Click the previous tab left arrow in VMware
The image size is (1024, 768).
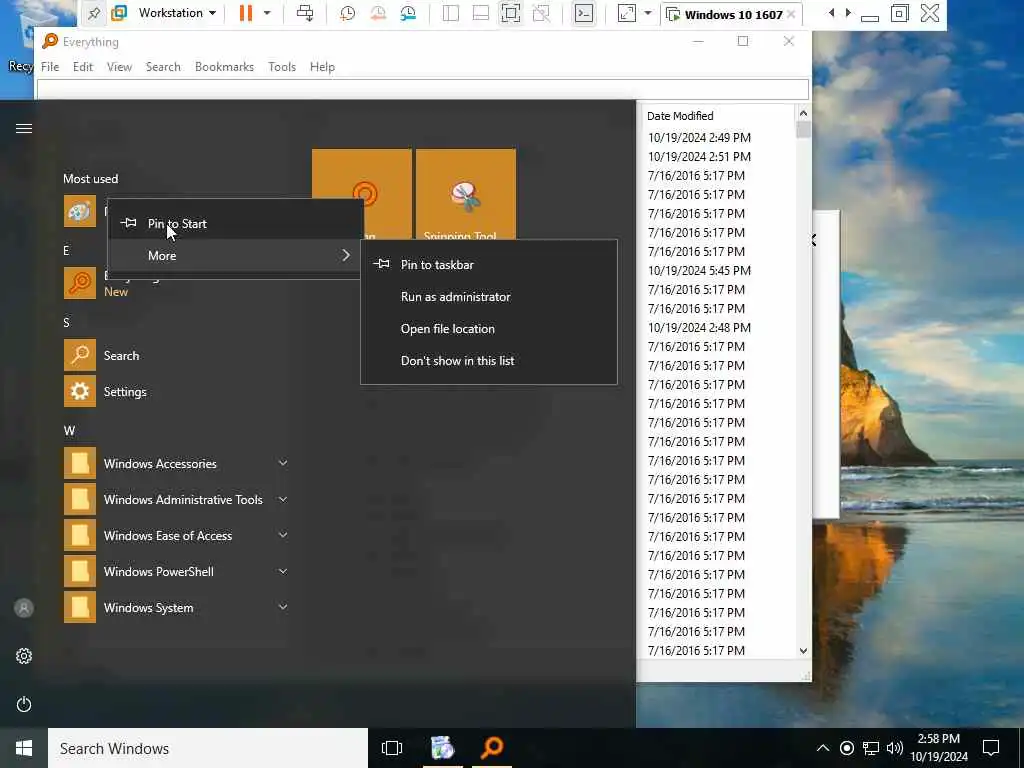pos(831,13)
